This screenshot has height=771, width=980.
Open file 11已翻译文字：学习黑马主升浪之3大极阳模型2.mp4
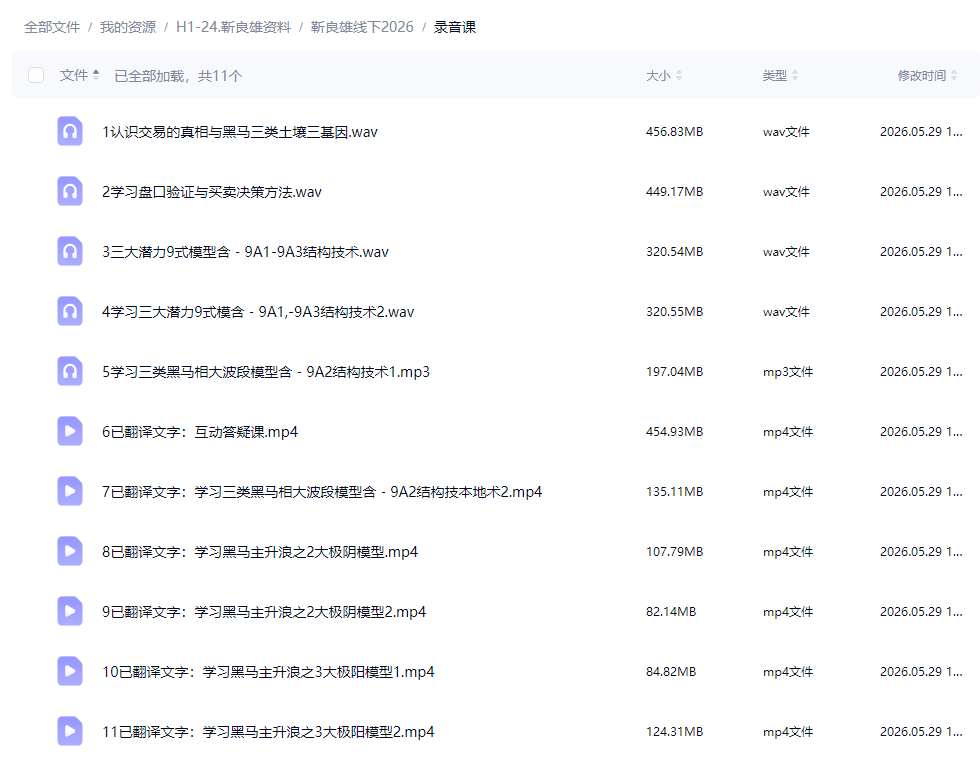(268, 732)
